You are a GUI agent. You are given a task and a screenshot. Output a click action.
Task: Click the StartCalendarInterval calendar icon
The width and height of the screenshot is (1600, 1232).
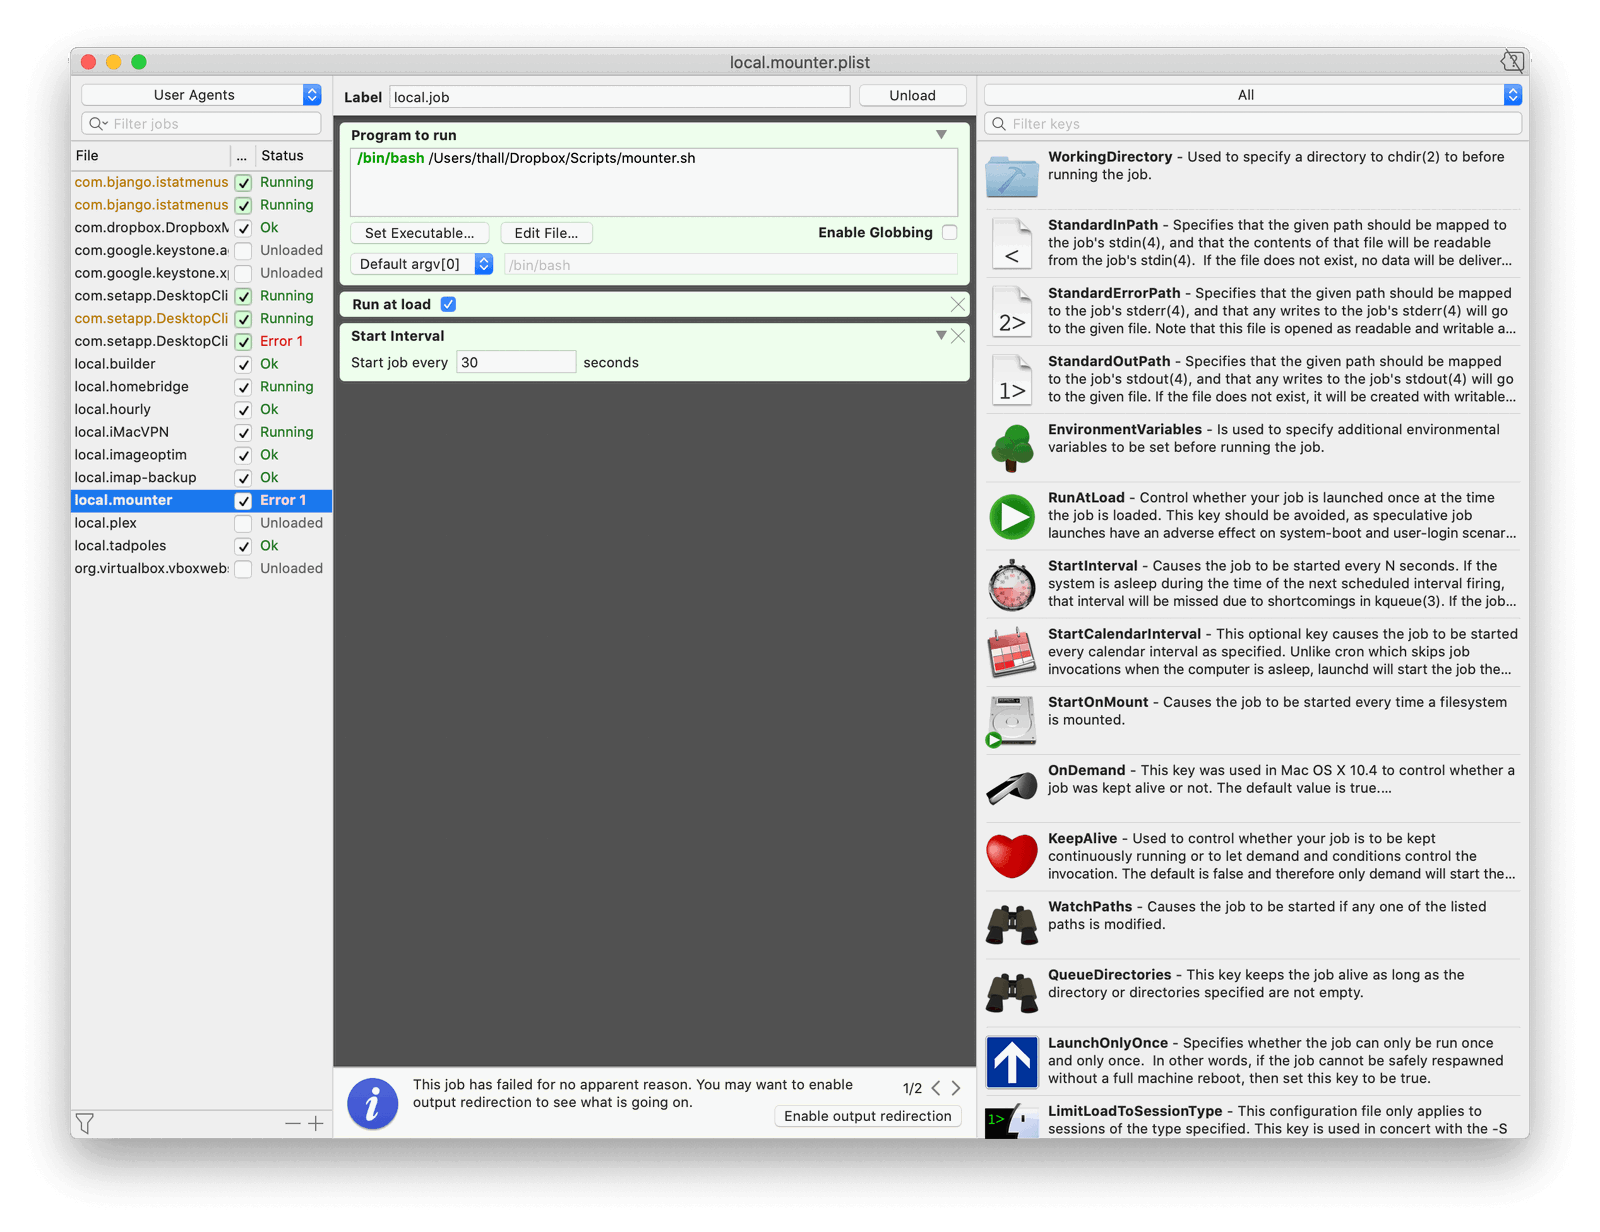(x=1012, y=653)
